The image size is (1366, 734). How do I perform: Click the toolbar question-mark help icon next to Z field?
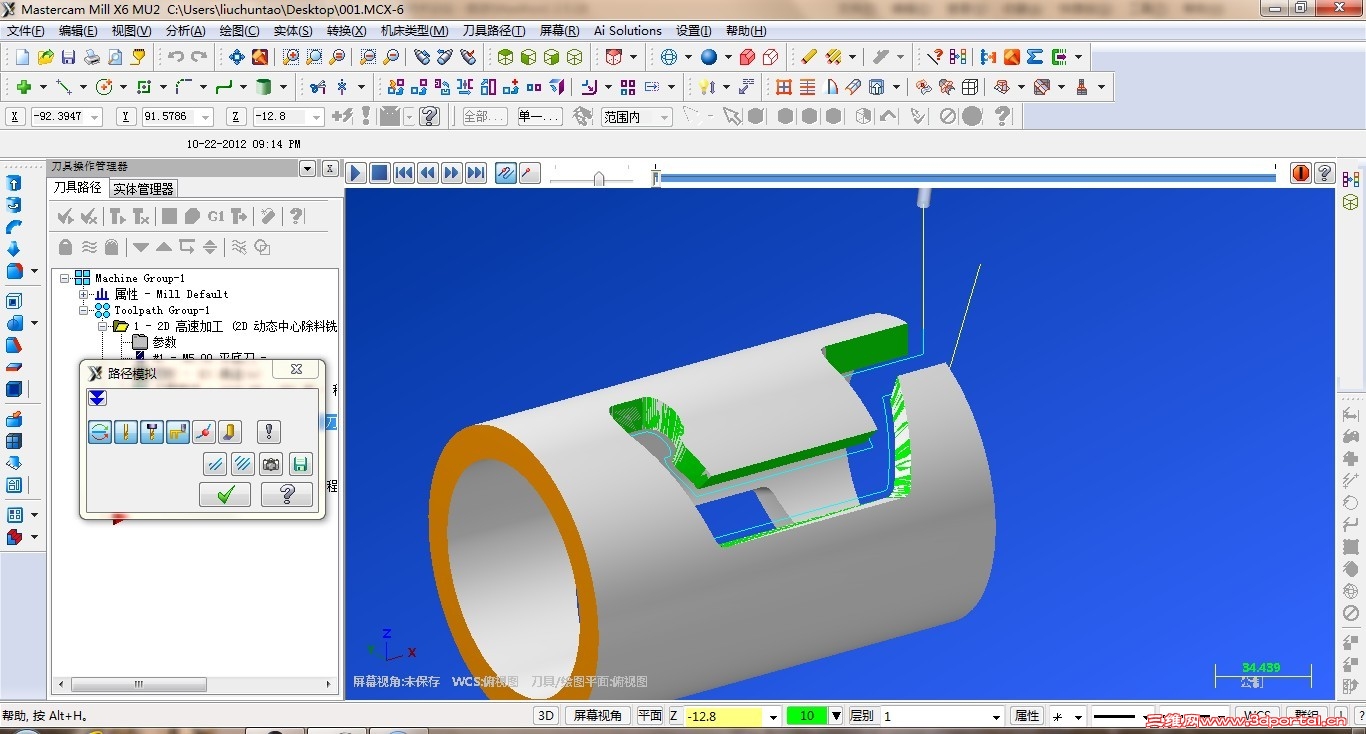point(430,116)
